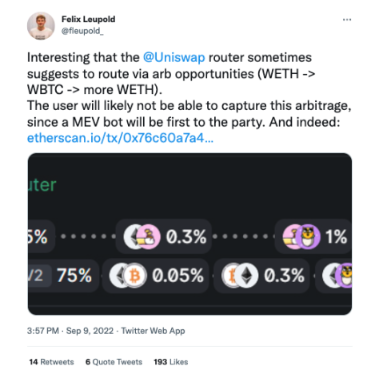Open the etherscan.io transaction link

point(120,138)
